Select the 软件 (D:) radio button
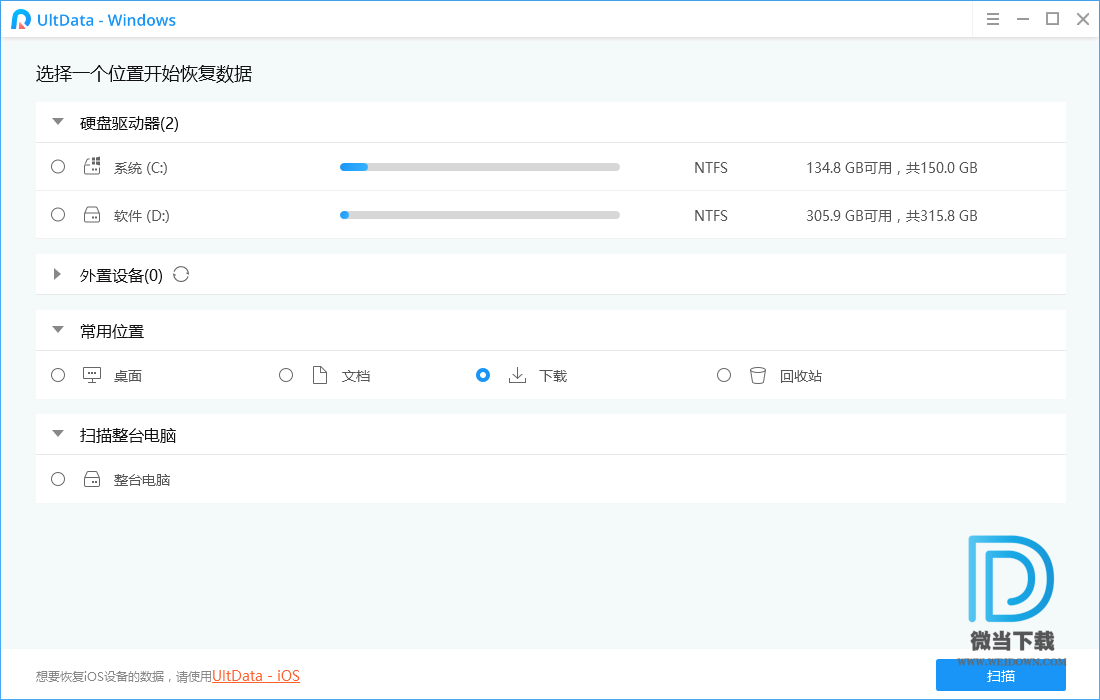The width and height of the screenshot is (1100, 700). coord(58,215)
